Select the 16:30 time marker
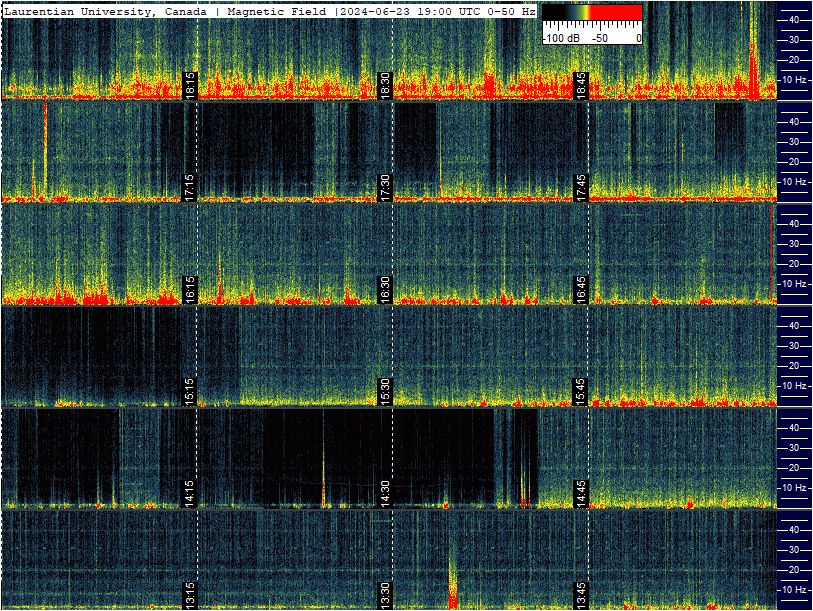The height and width of the screenshot is (611, 813). (385, 289)
